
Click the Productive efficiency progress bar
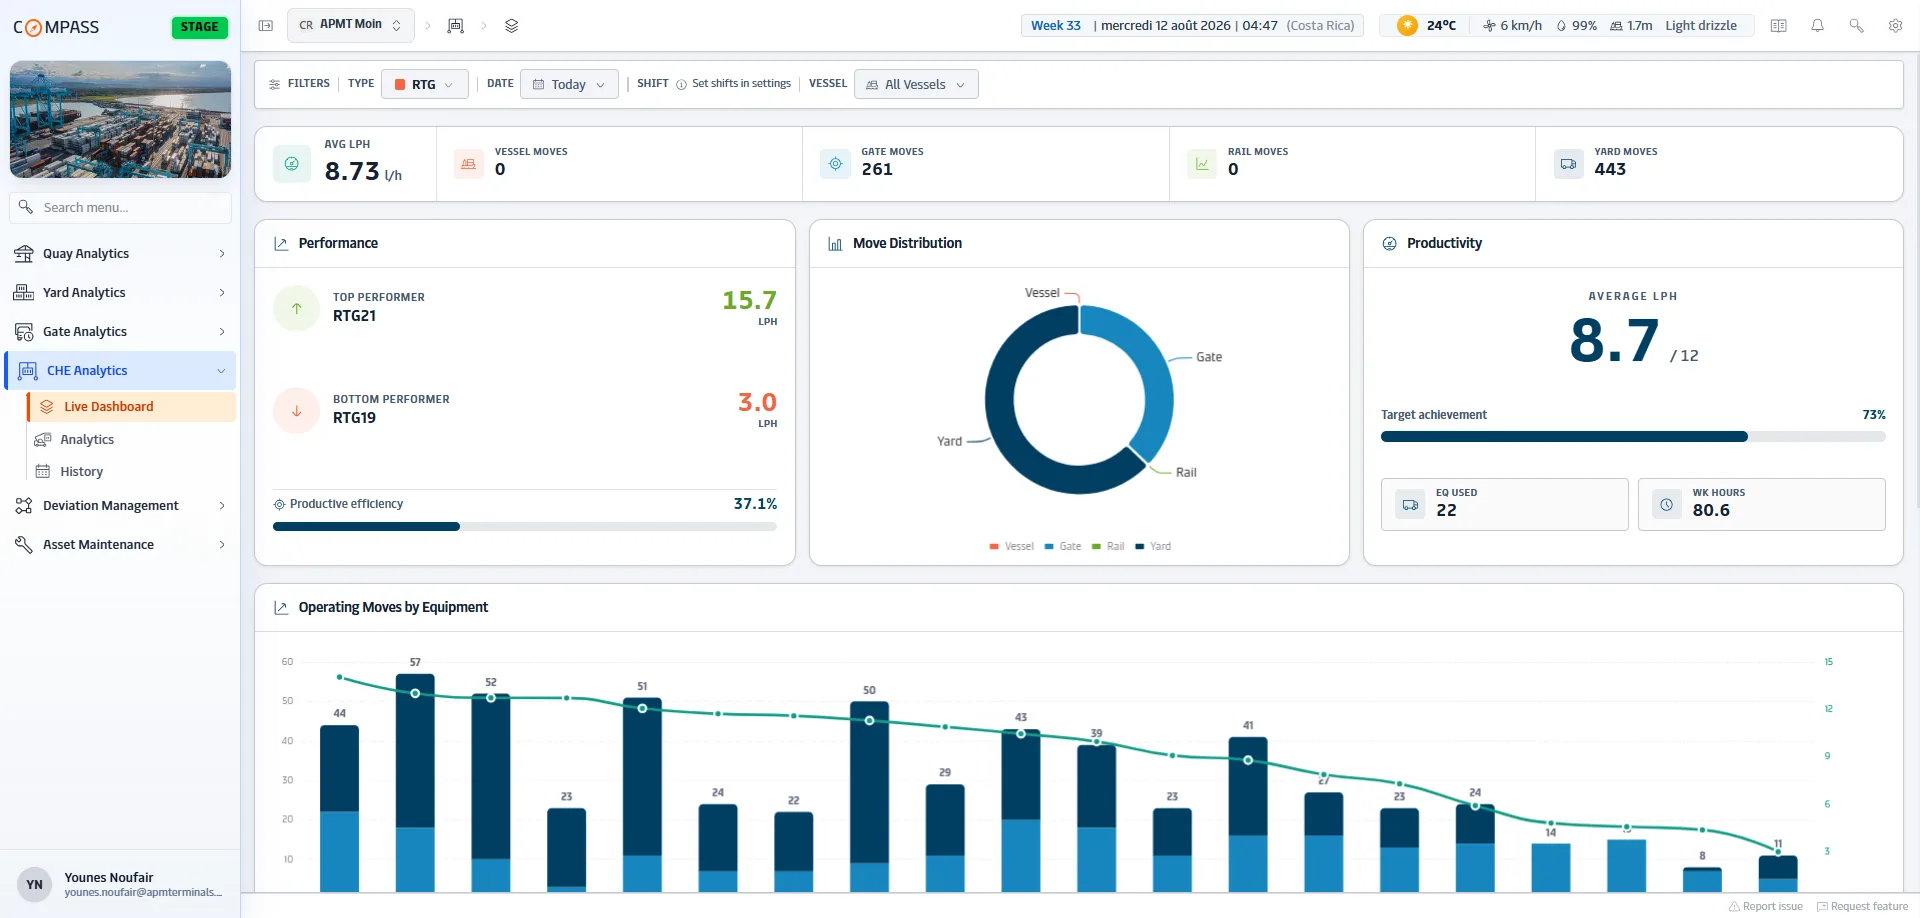525,527
